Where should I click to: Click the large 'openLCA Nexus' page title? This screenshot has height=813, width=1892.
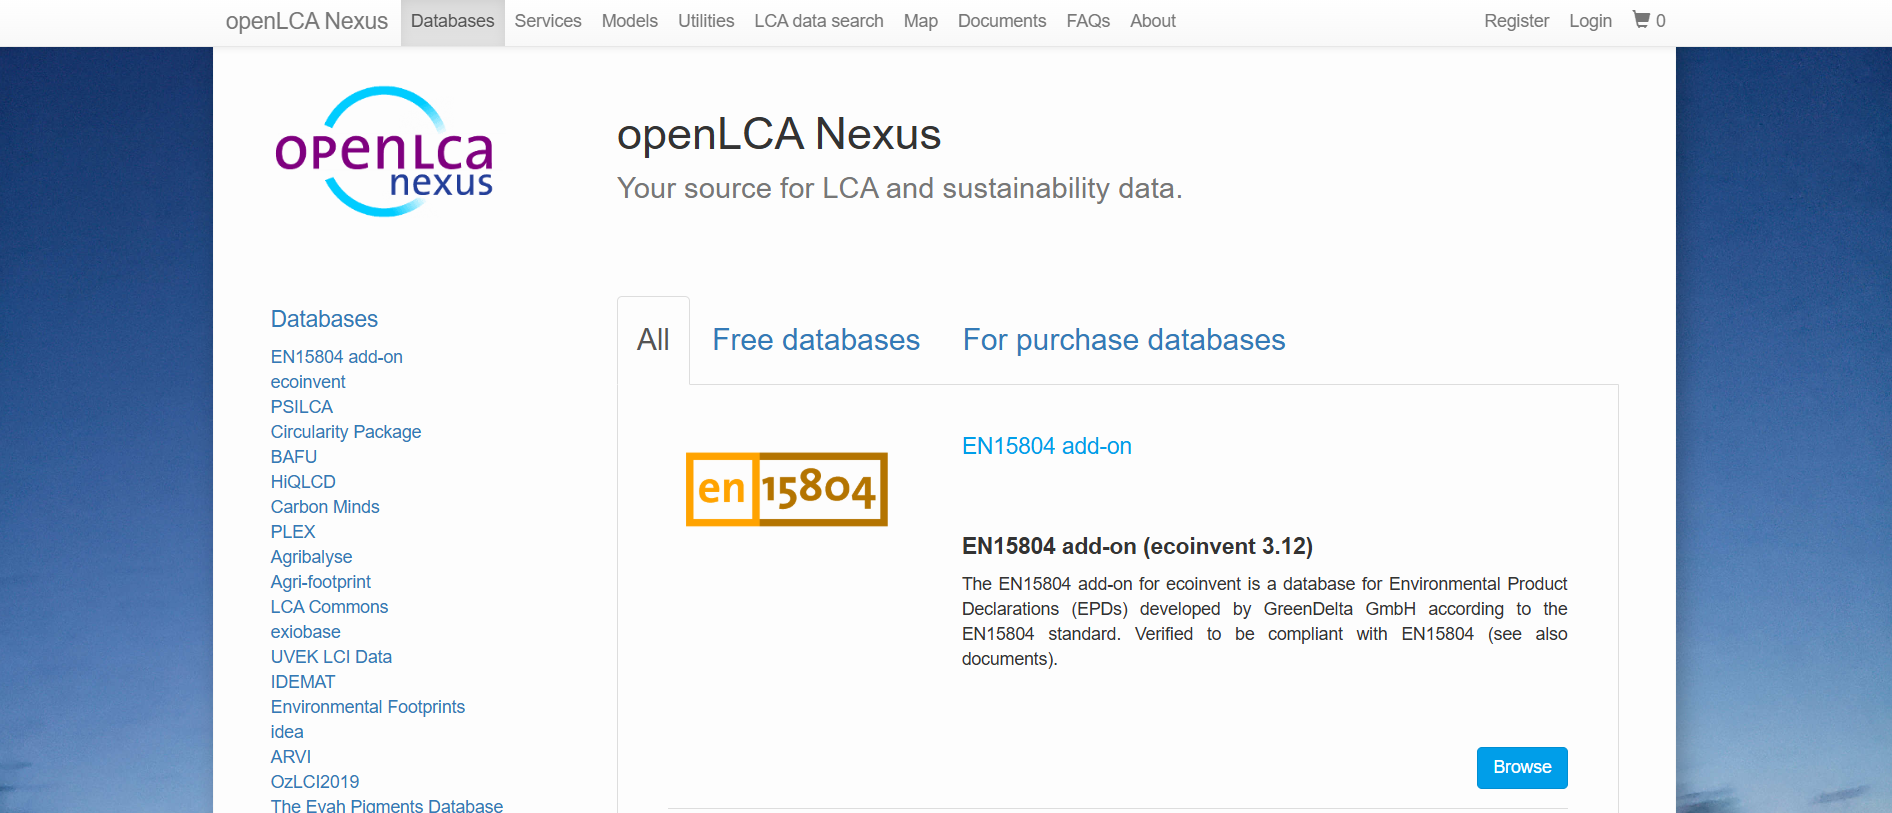(x=779, y=134)
